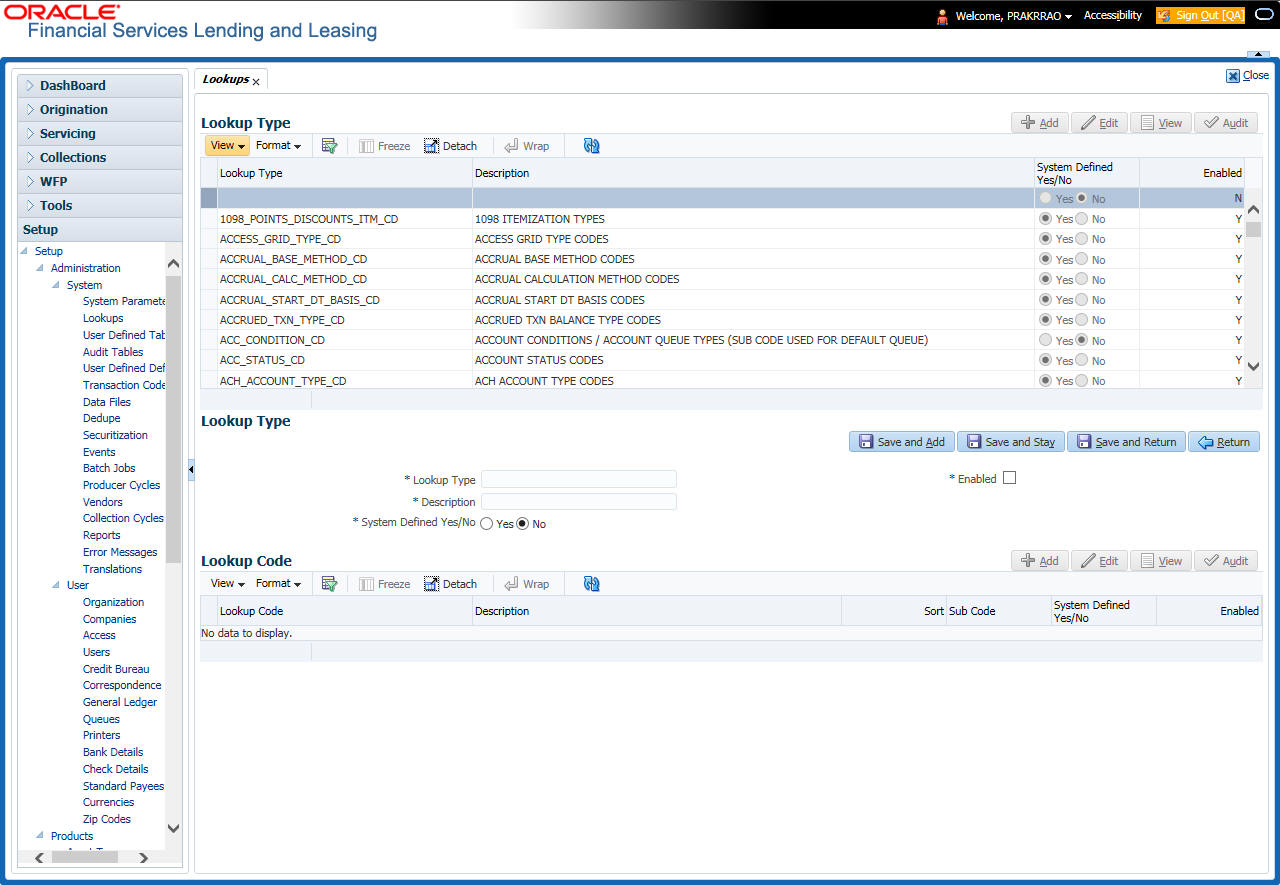Click the refresh icon in Lookup Type toolbar
Viewport: 1280px width, 885px height.
click(x=591, y=146)
